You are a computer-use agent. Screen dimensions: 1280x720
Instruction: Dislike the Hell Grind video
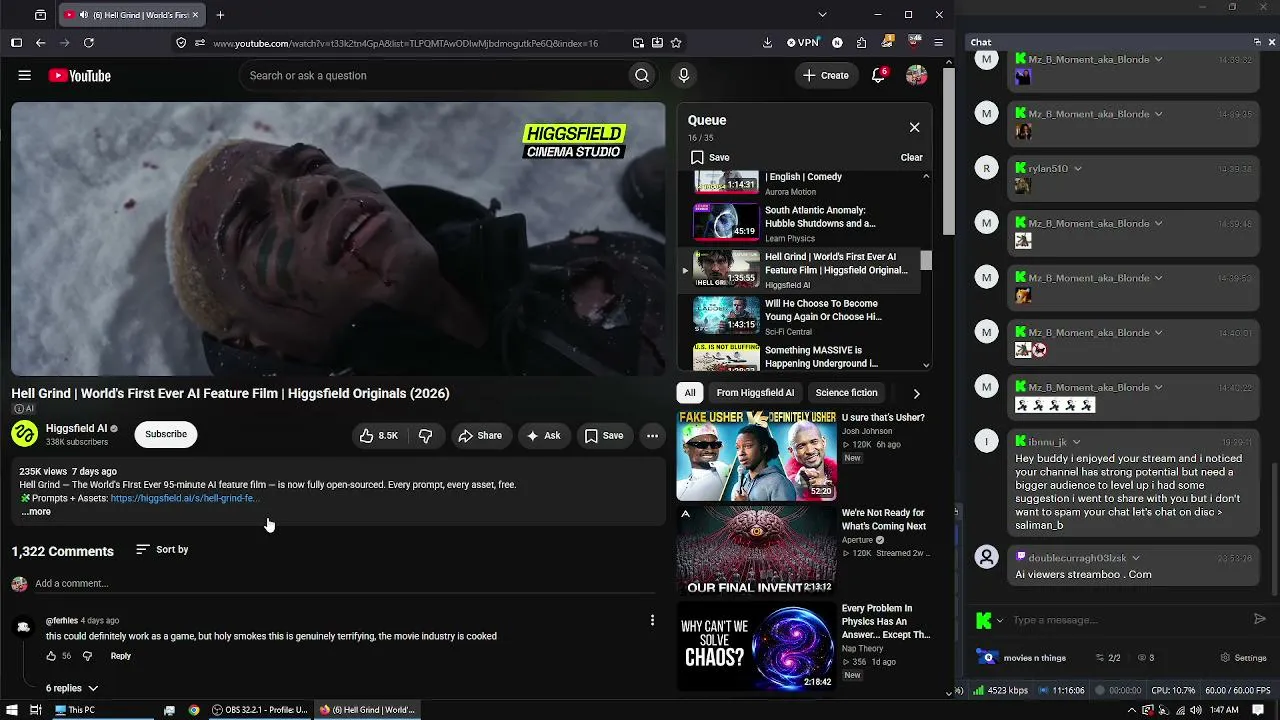(x=425, y=435)
